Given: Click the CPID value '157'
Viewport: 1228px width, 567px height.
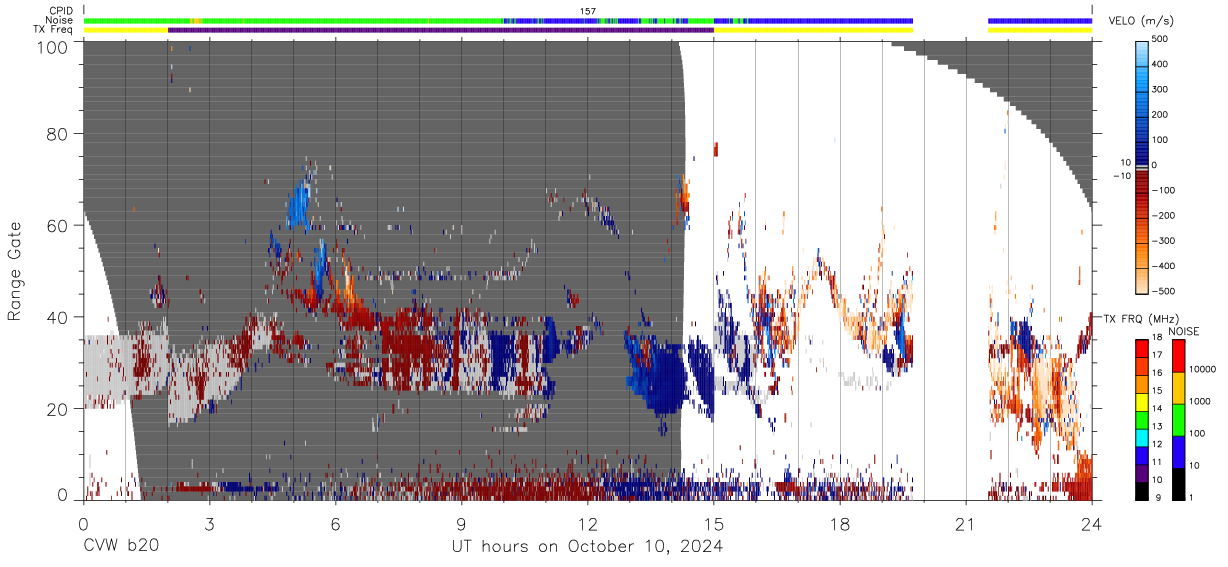Looking at the screenshot, I should coord(588,11).
